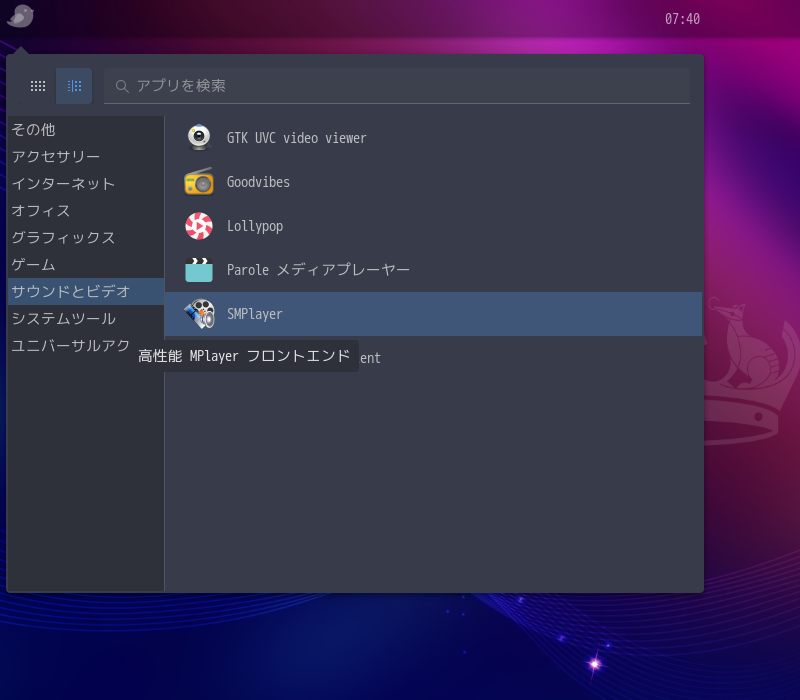800x700 pixels.
Task: Launch Lollypop music player label
Action: tap(255, 226)
